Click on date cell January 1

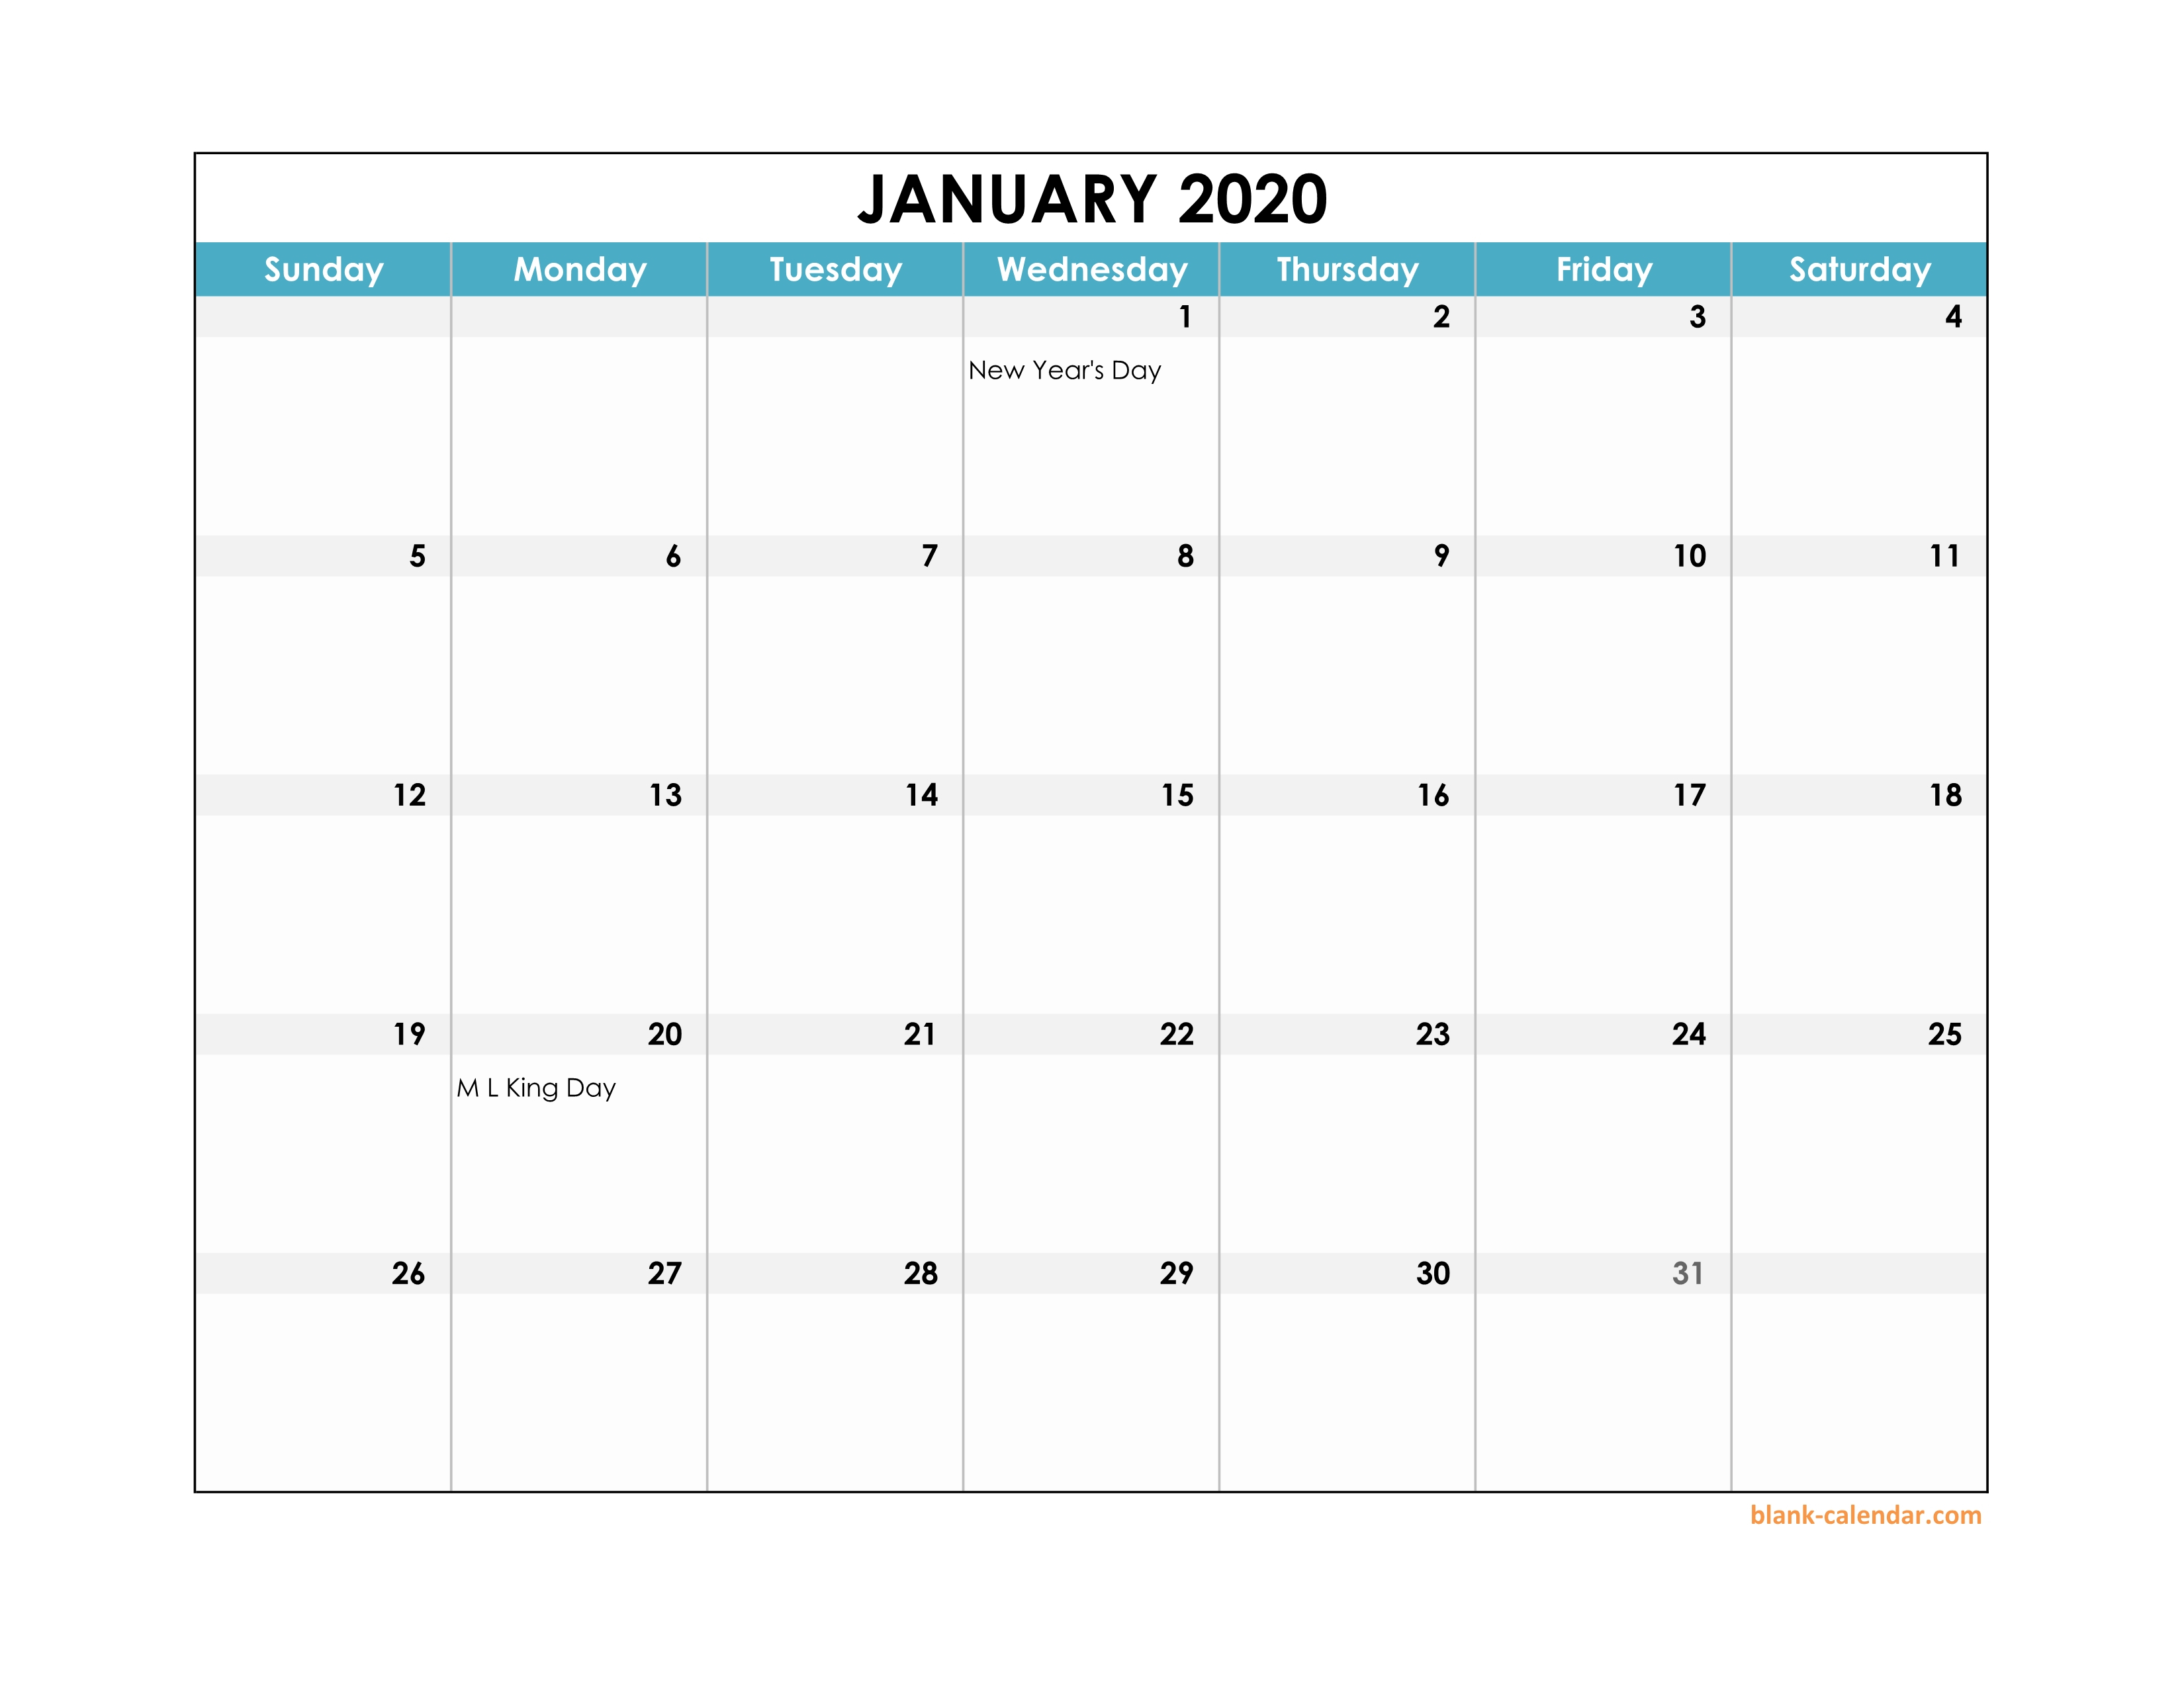[x=1089, y=408]
